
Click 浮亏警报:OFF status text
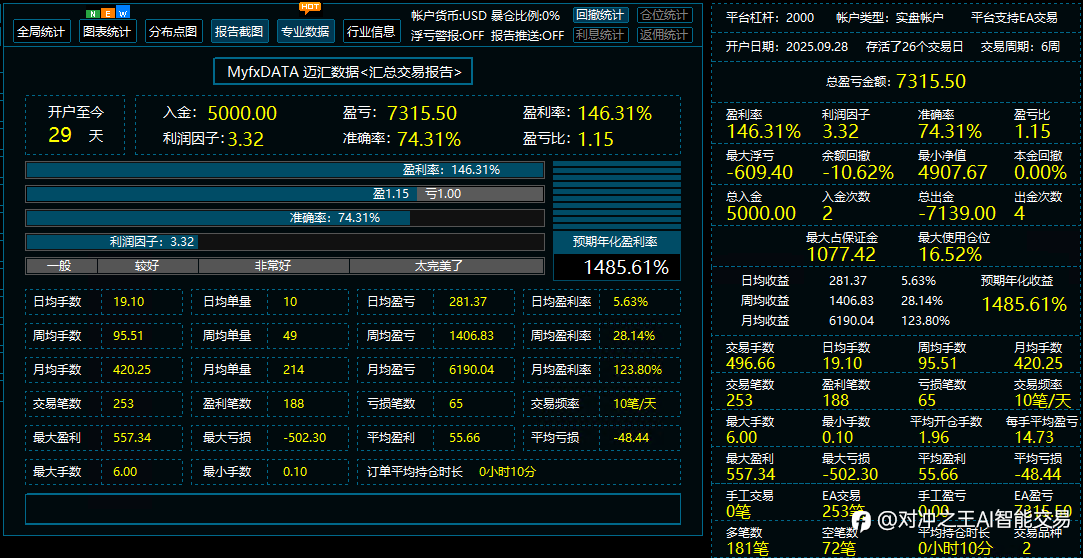(x=447, y=36)
